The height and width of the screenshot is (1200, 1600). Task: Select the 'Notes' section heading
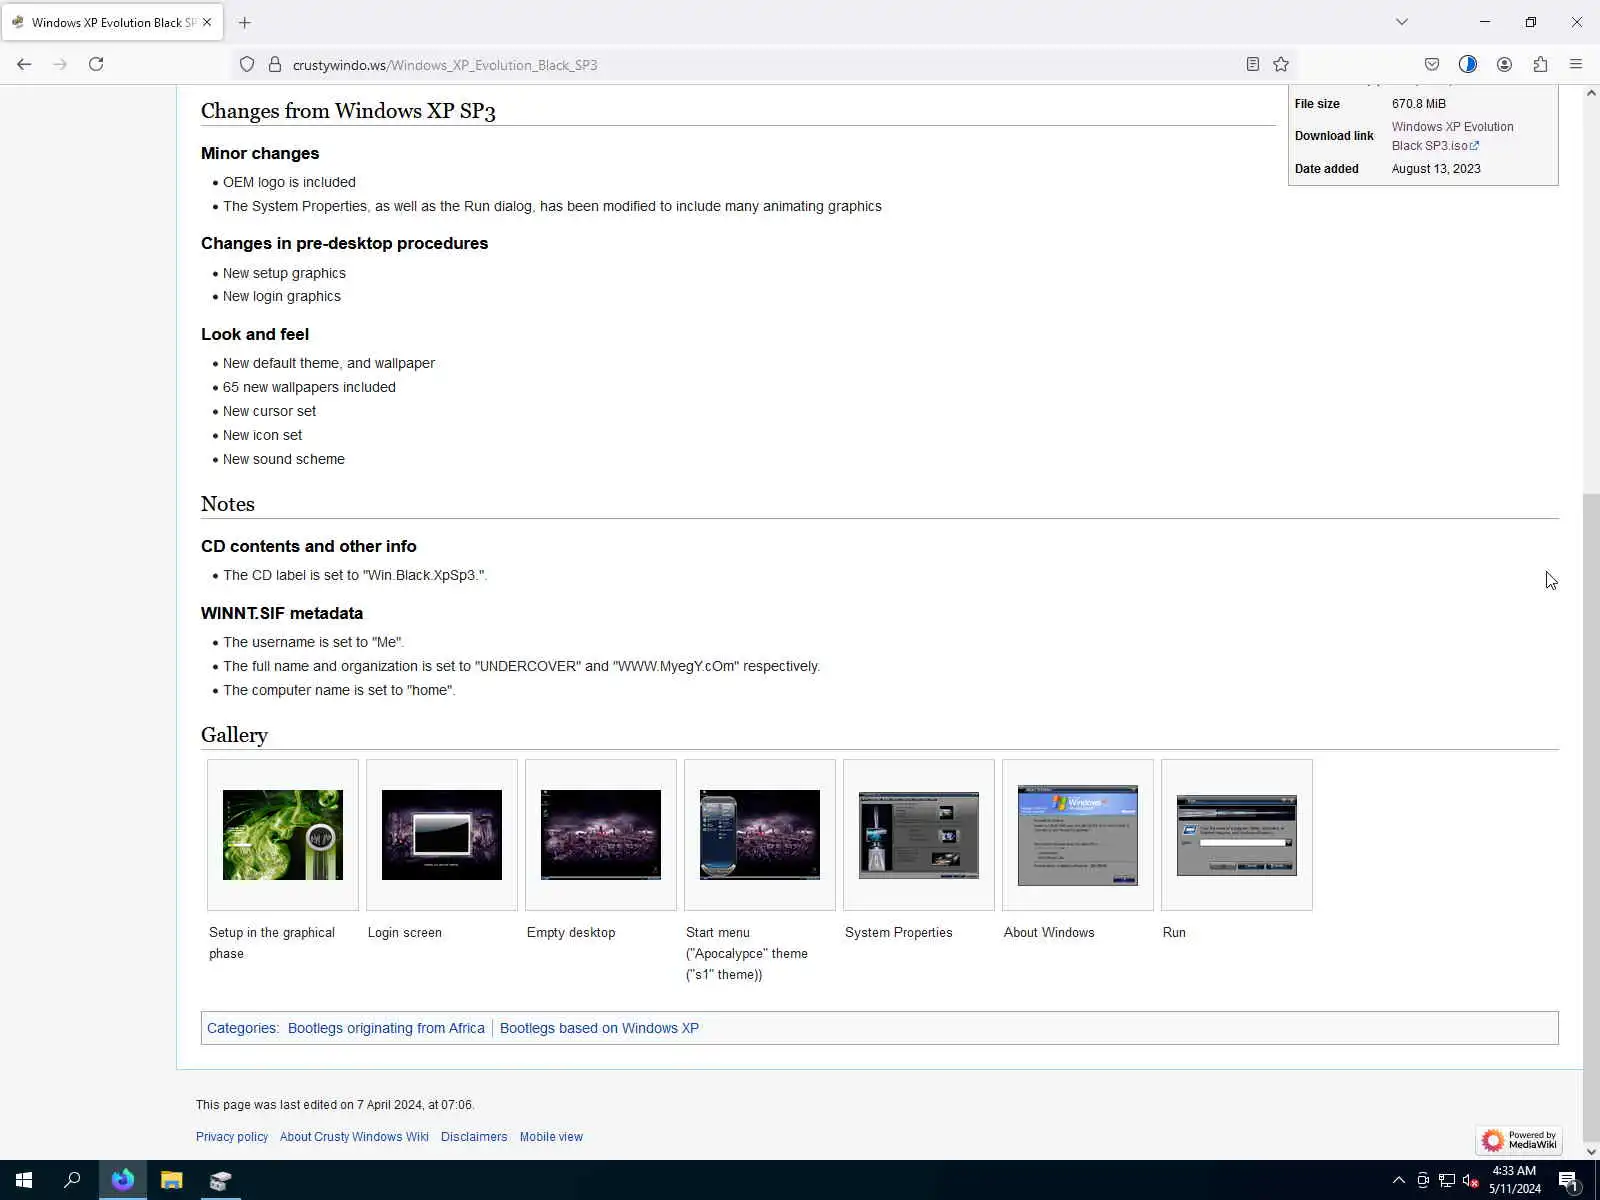pos(228,504)
